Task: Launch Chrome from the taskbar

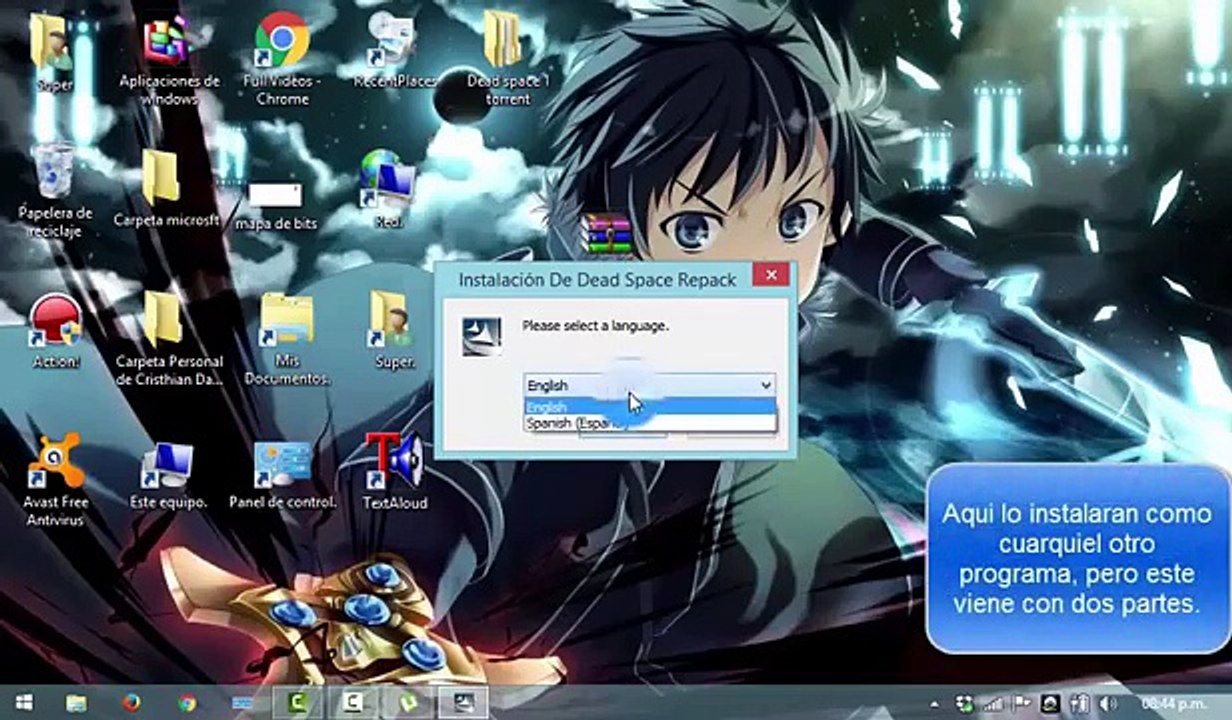Action: point(186,703)
